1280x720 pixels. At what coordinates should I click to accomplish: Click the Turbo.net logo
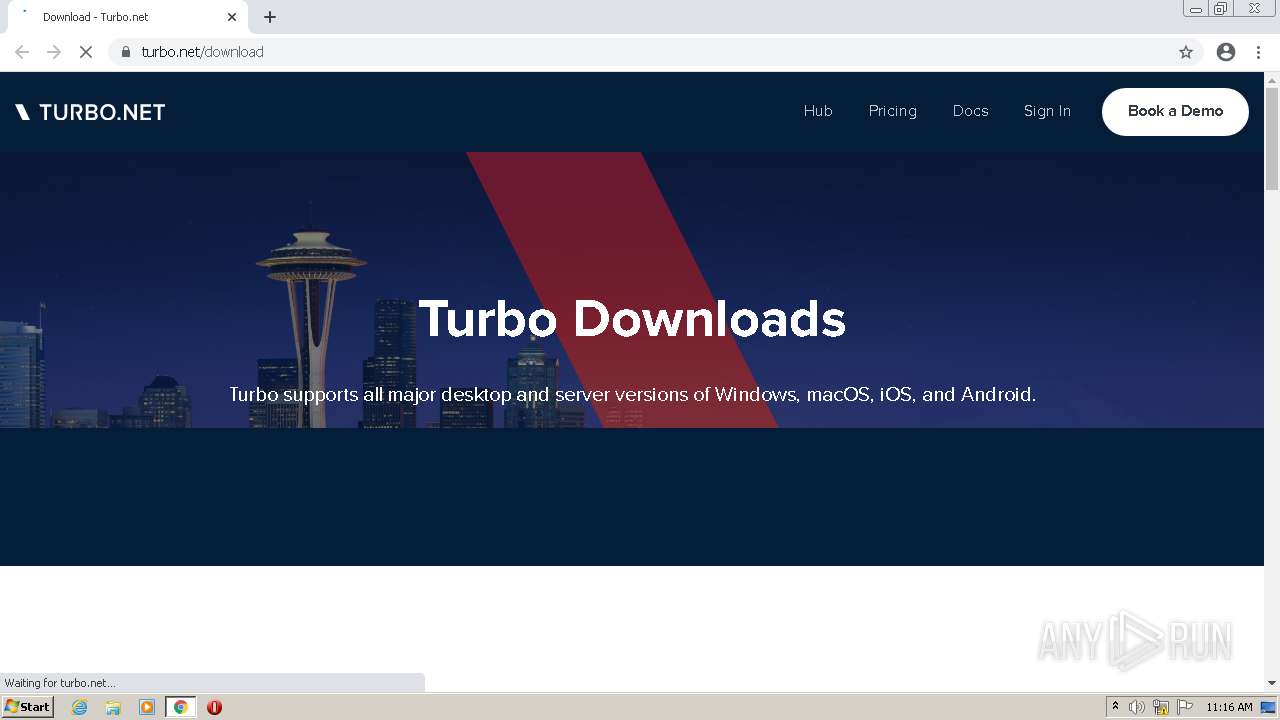click(90, 112)
